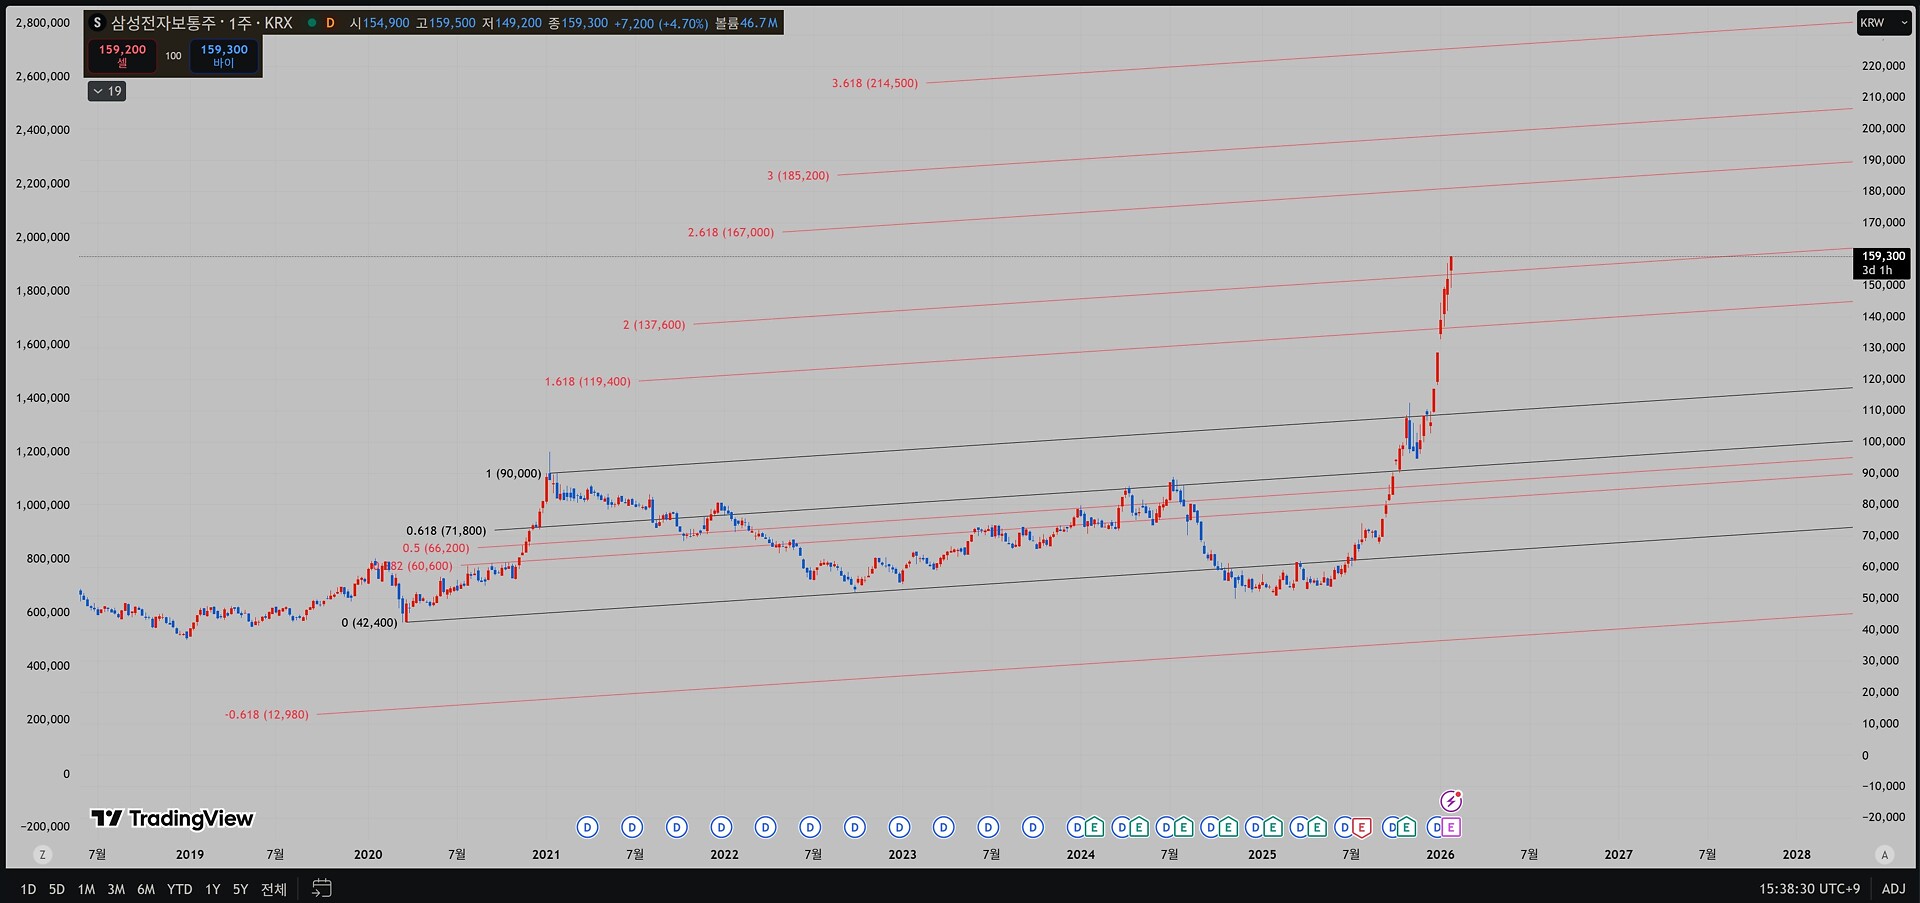The image size is (1920, 903).
Task: Select the 전체 (all) time range
Action: [x=273, y=888]
